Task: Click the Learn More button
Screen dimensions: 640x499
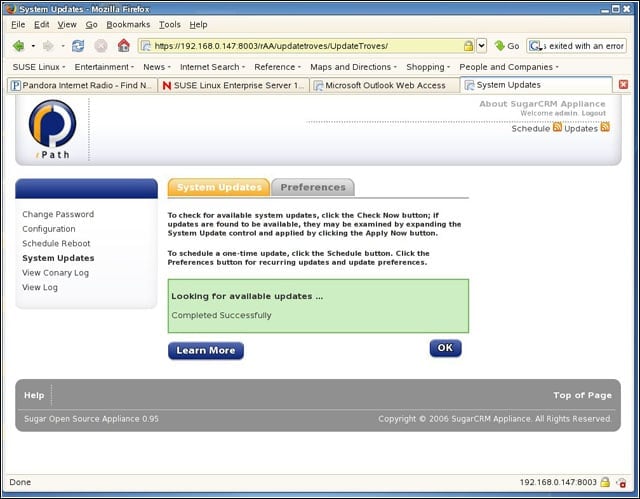Action: tap(206, 350)
